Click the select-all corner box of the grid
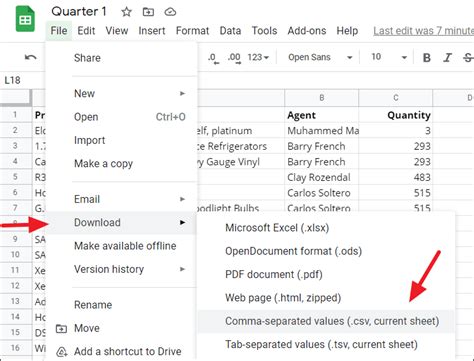The height and width of the screenshot is (361, 474). click(15, 98)
